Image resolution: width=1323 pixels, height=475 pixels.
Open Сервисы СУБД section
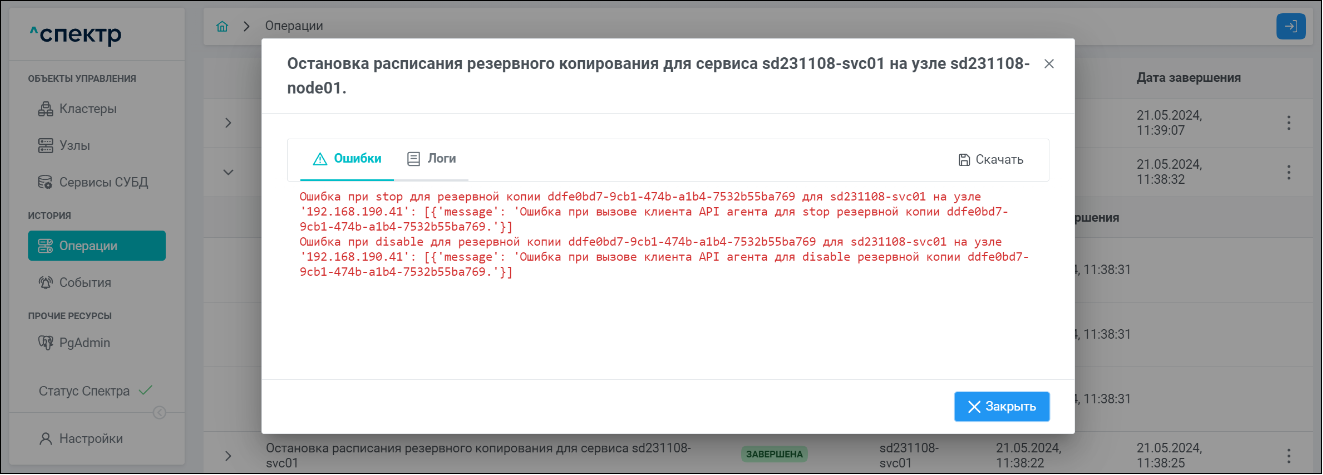pos(96,182)
